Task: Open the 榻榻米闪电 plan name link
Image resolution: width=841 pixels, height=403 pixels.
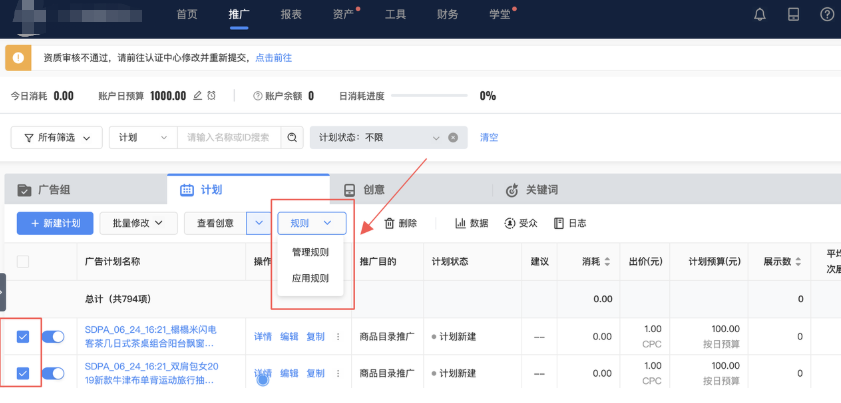Action: click(x=151, y=336)
